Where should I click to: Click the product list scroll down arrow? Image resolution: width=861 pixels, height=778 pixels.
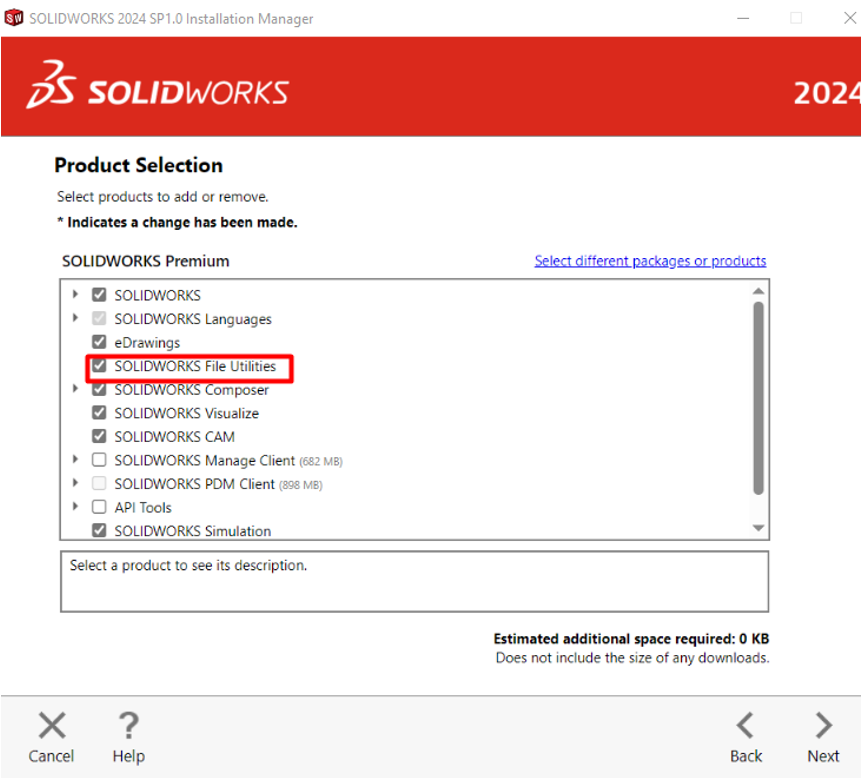click(x=758, y=528)
